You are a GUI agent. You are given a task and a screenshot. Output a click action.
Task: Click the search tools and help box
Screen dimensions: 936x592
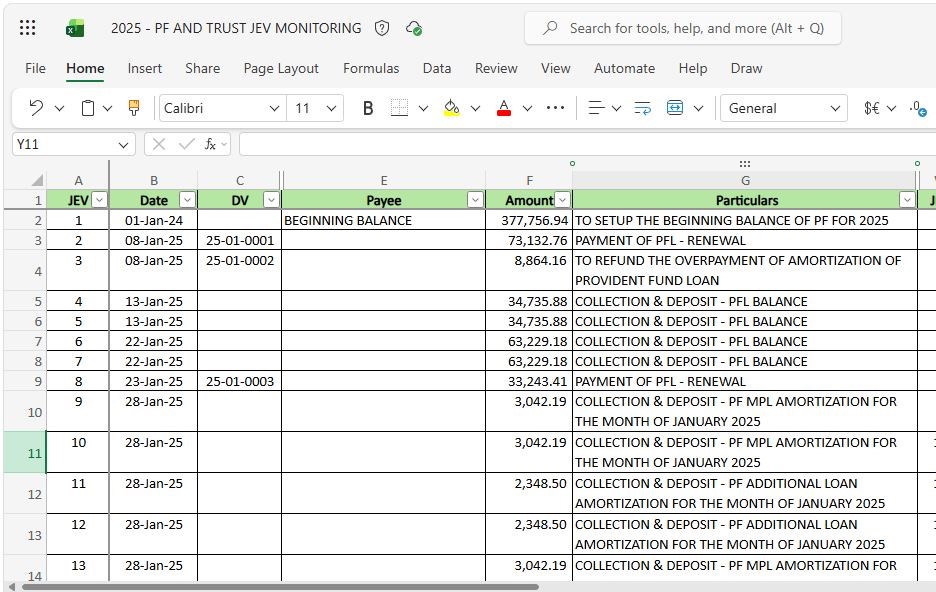coord(683,28)
